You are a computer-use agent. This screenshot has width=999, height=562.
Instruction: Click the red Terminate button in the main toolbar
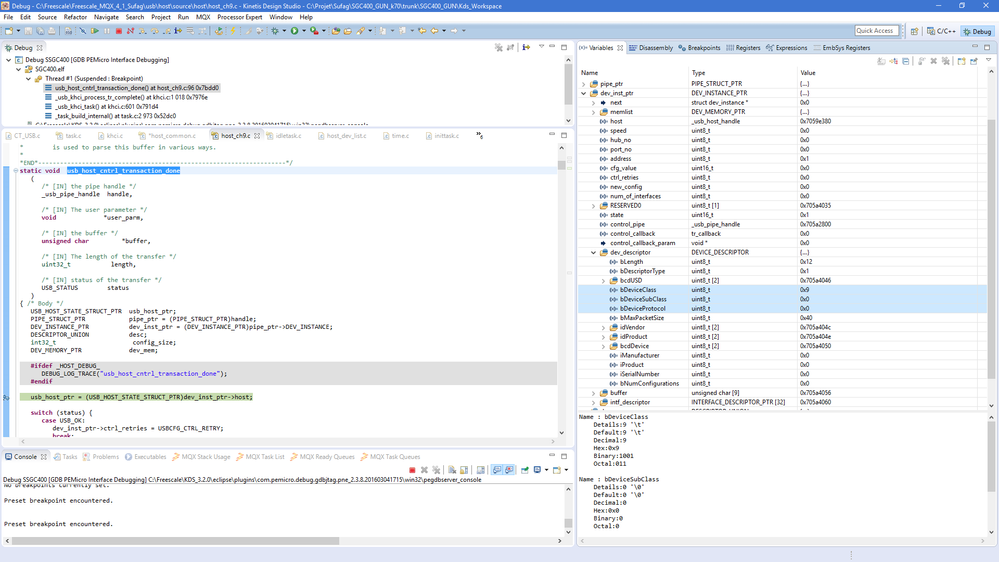click(x=119, y=31)
